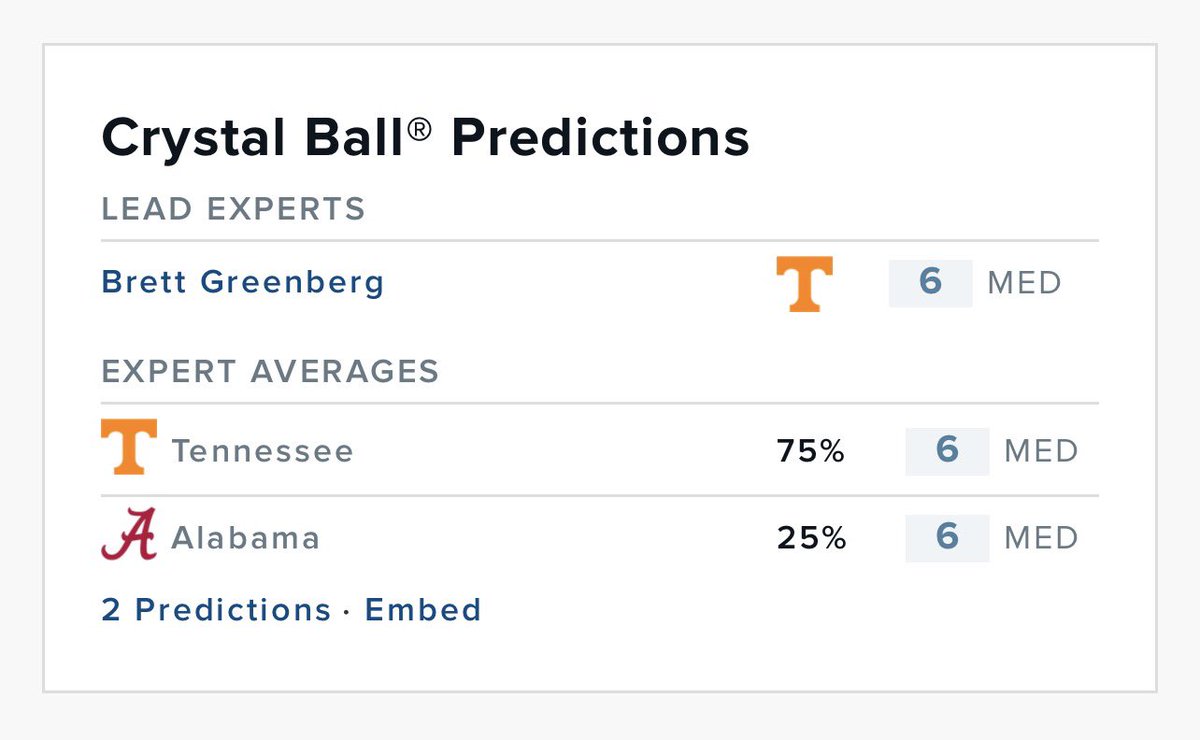Screen dimensions: 1200x740
Task: Click the 25% prediction percentage
Action: tap(811, 539)
